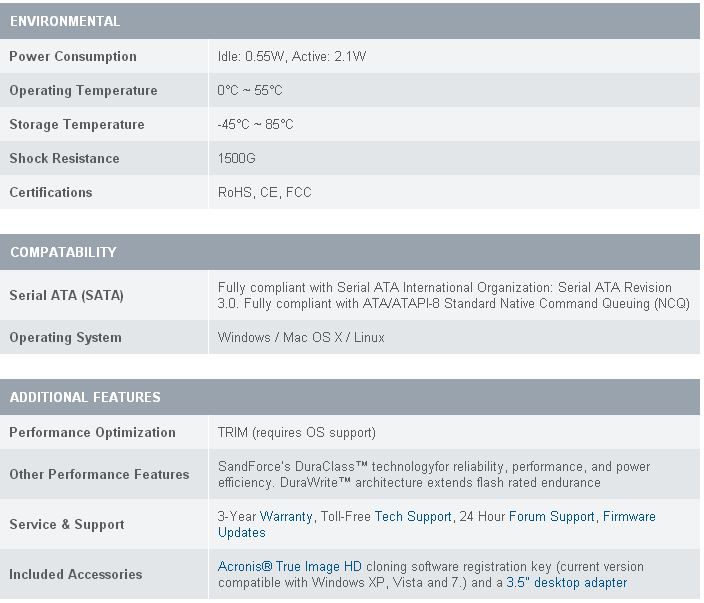
Task: Click the COMPATABILITY section header
Action: pyautogui.click(x=63, y=252)
